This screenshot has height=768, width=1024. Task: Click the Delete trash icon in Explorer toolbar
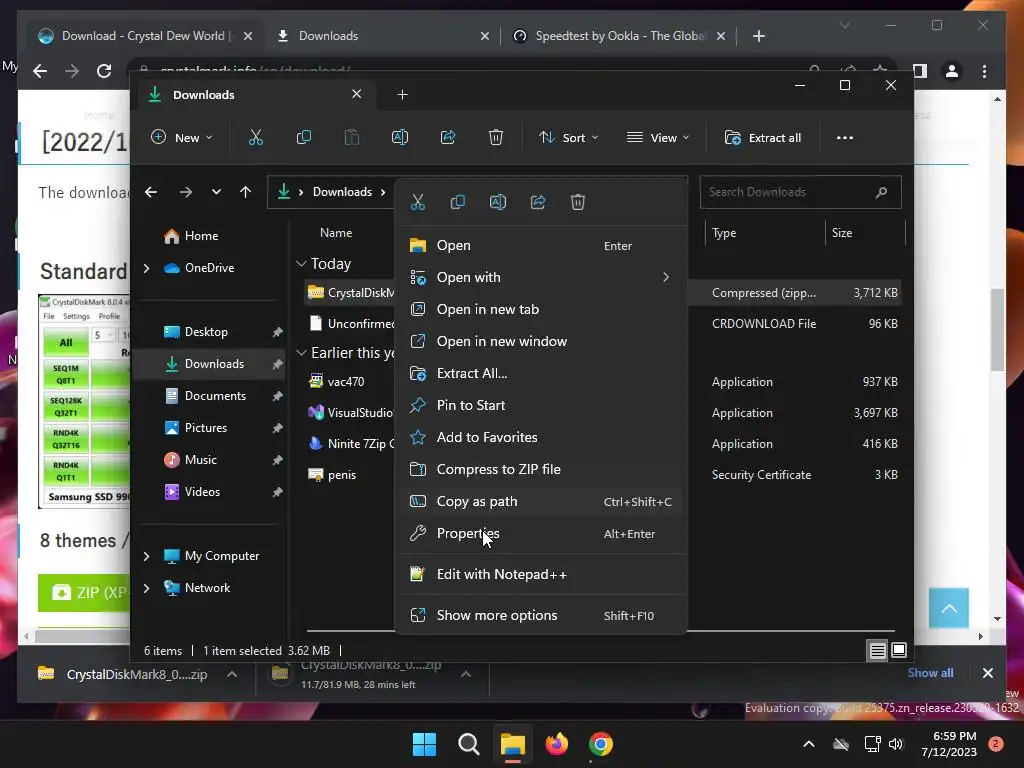(496, 137)
